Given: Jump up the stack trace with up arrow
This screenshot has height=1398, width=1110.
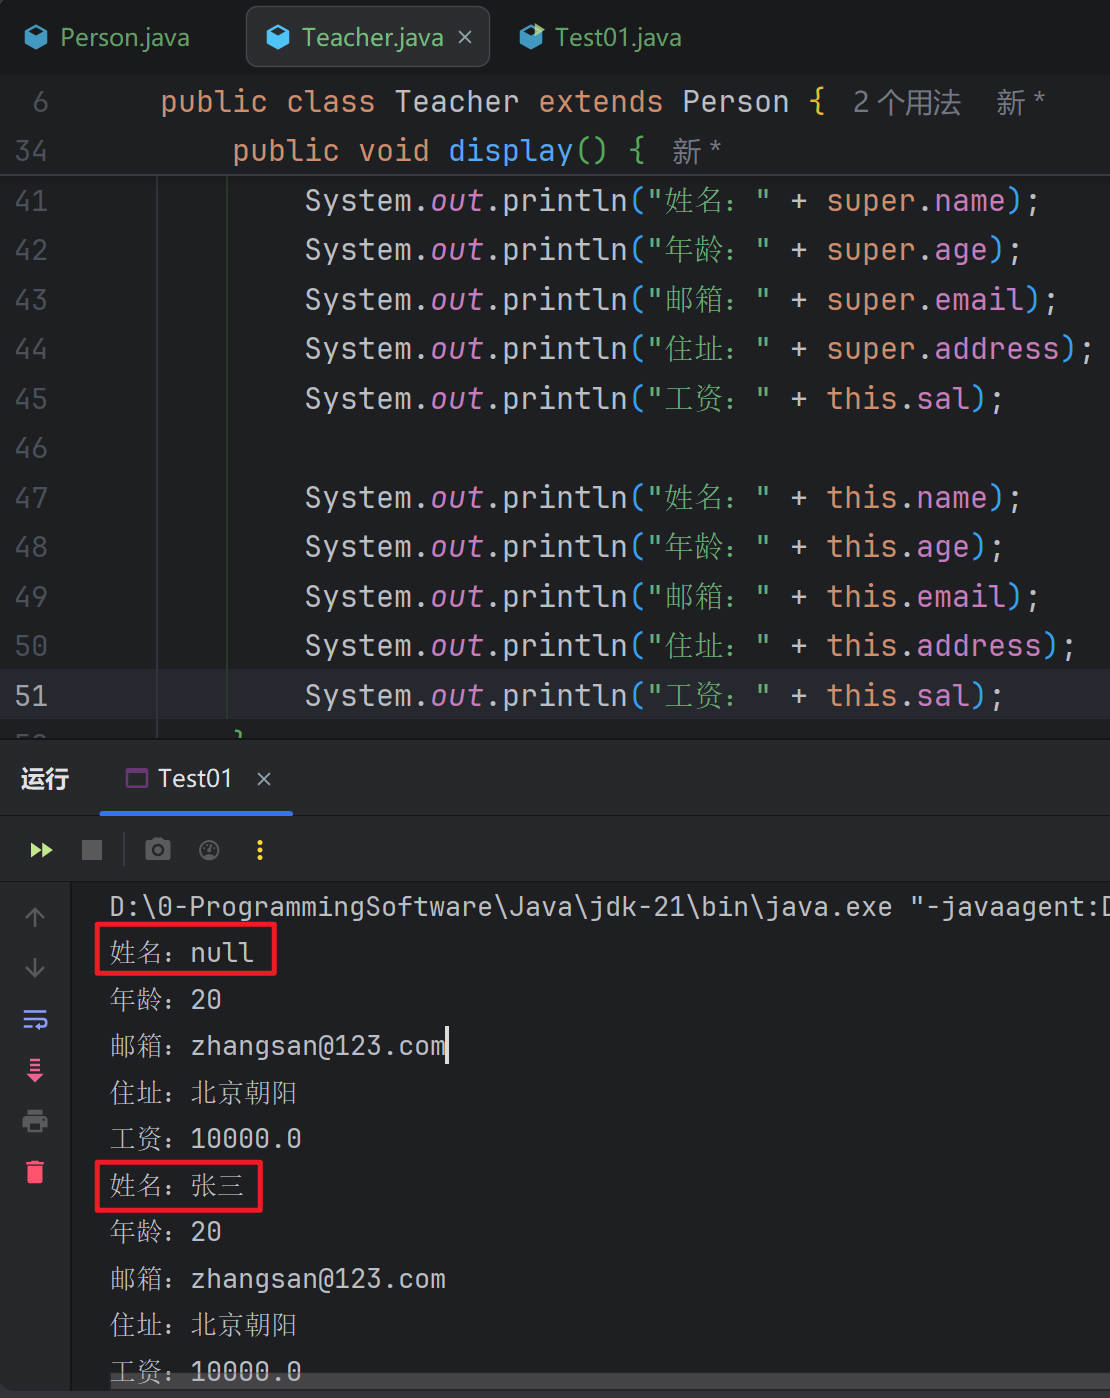Looking at the screenshot, I should 35,917.
